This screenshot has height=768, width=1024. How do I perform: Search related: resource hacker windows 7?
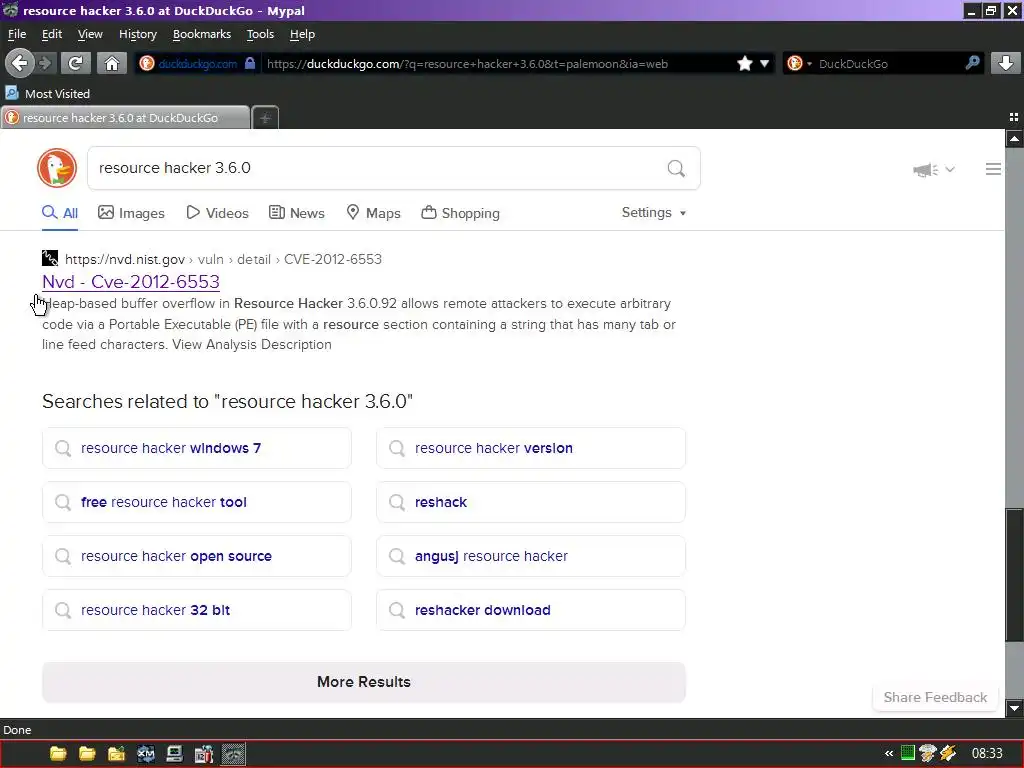click(197, 448)
